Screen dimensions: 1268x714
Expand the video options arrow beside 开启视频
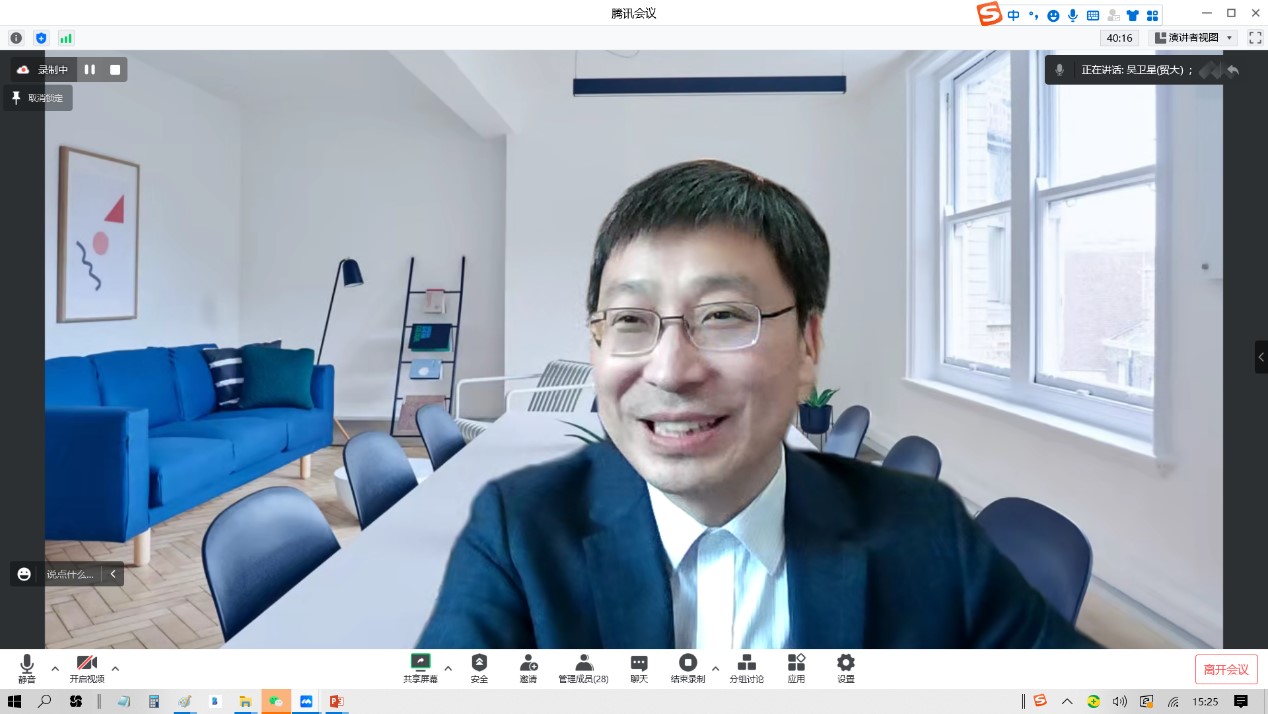pyautogui.click(x=115, y=668)
